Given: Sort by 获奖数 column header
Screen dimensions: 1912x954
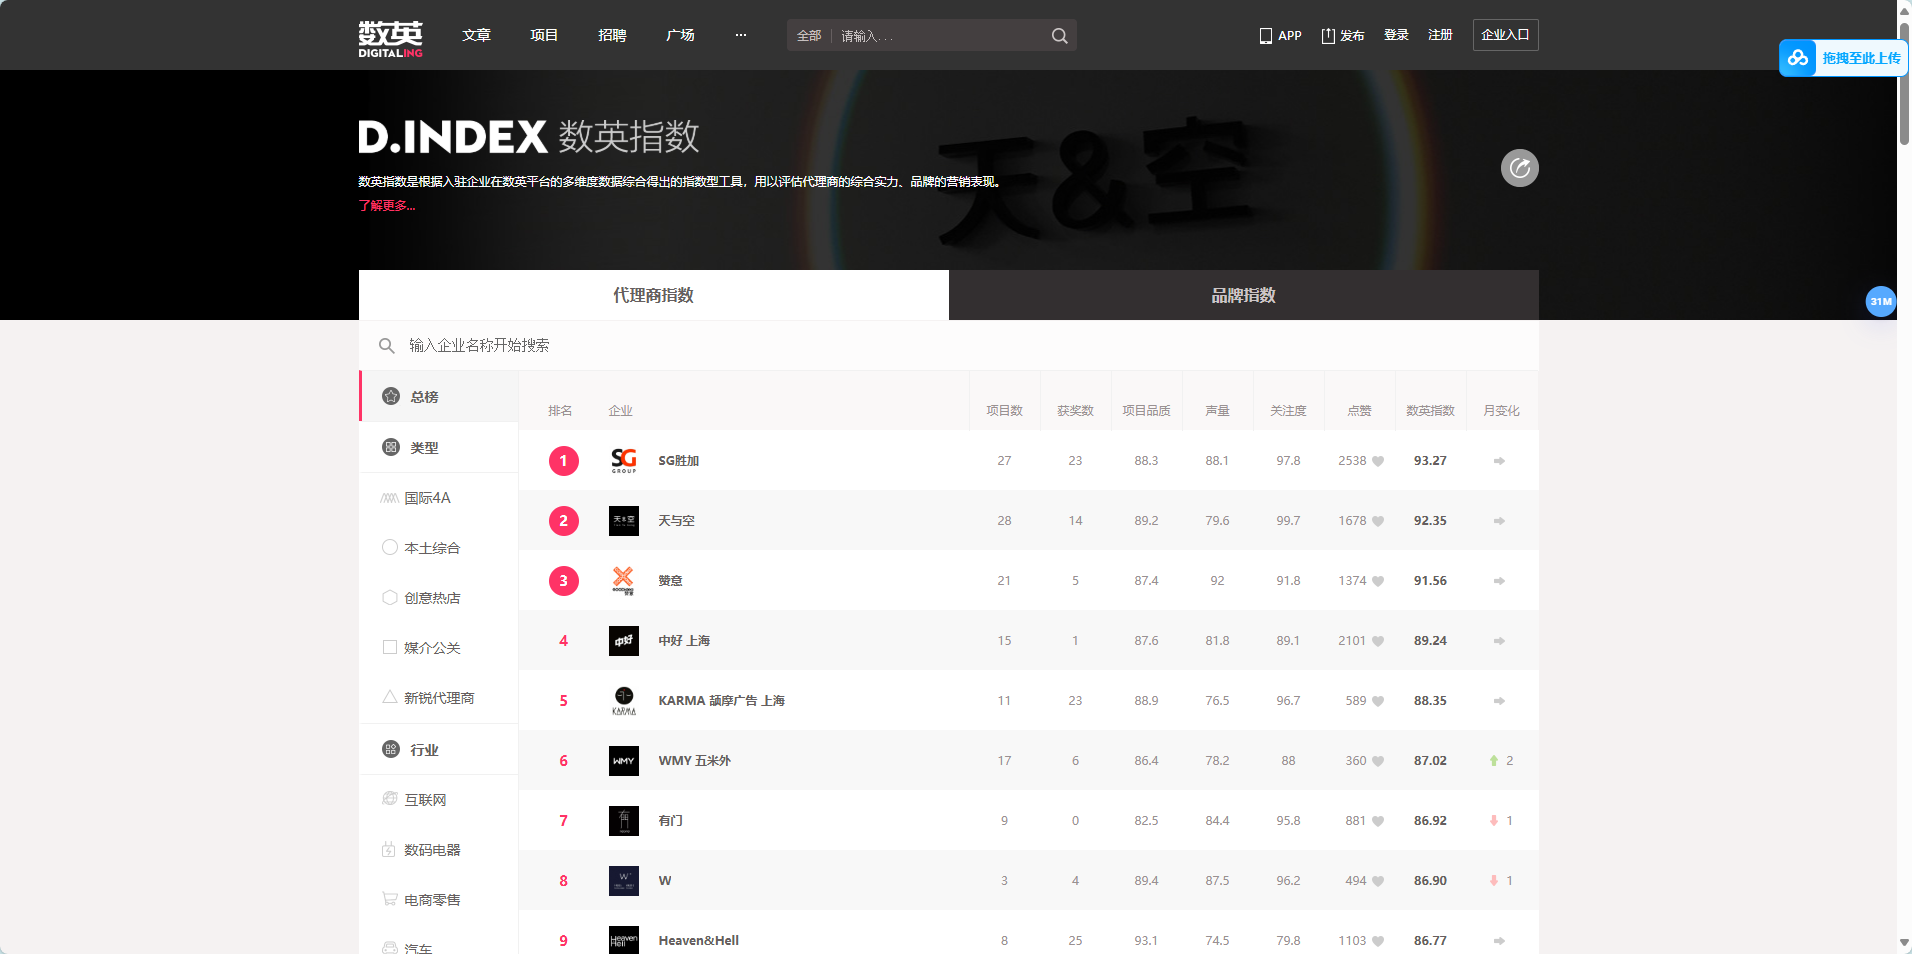Looking at the screenshot, I should 1075,411.
